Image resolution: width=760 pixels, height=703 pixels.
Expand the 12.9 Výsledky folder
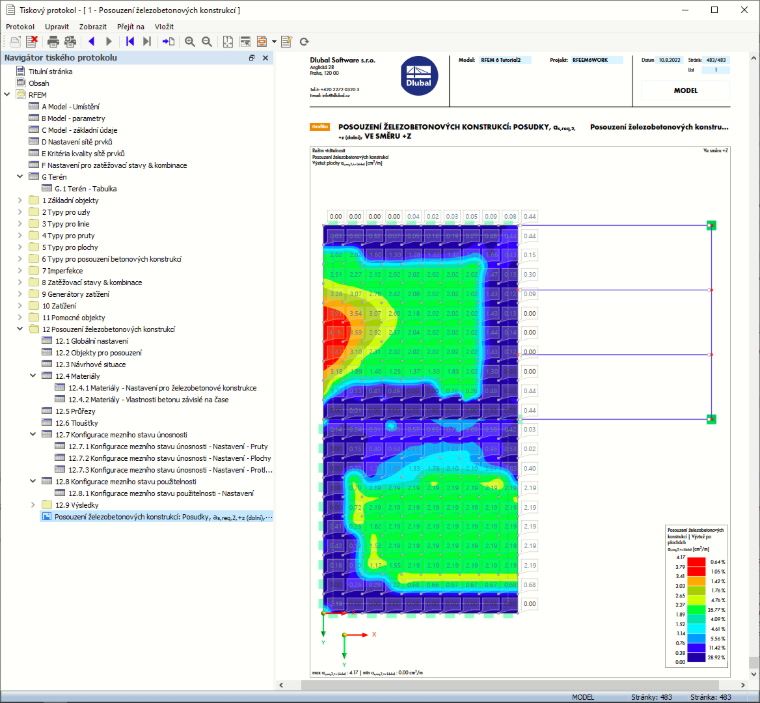coord(33,505)
